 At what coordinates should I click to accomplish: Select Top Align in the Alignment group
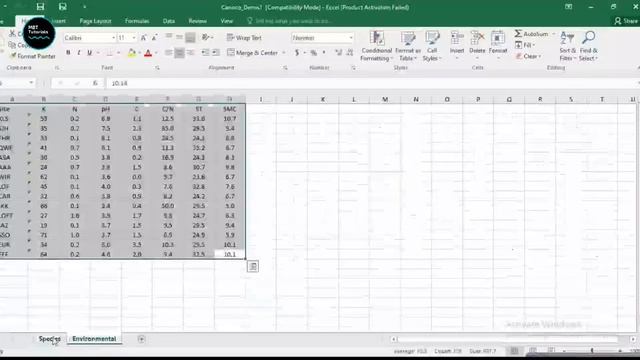pos(169,37)
